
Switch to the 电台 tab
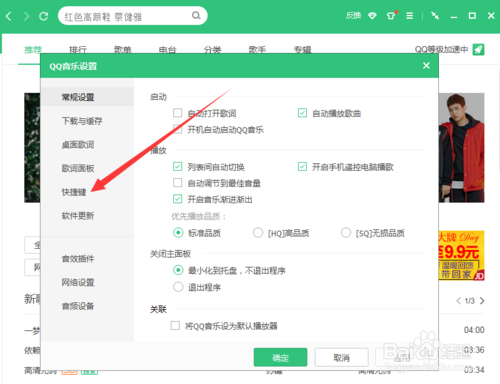167,50
